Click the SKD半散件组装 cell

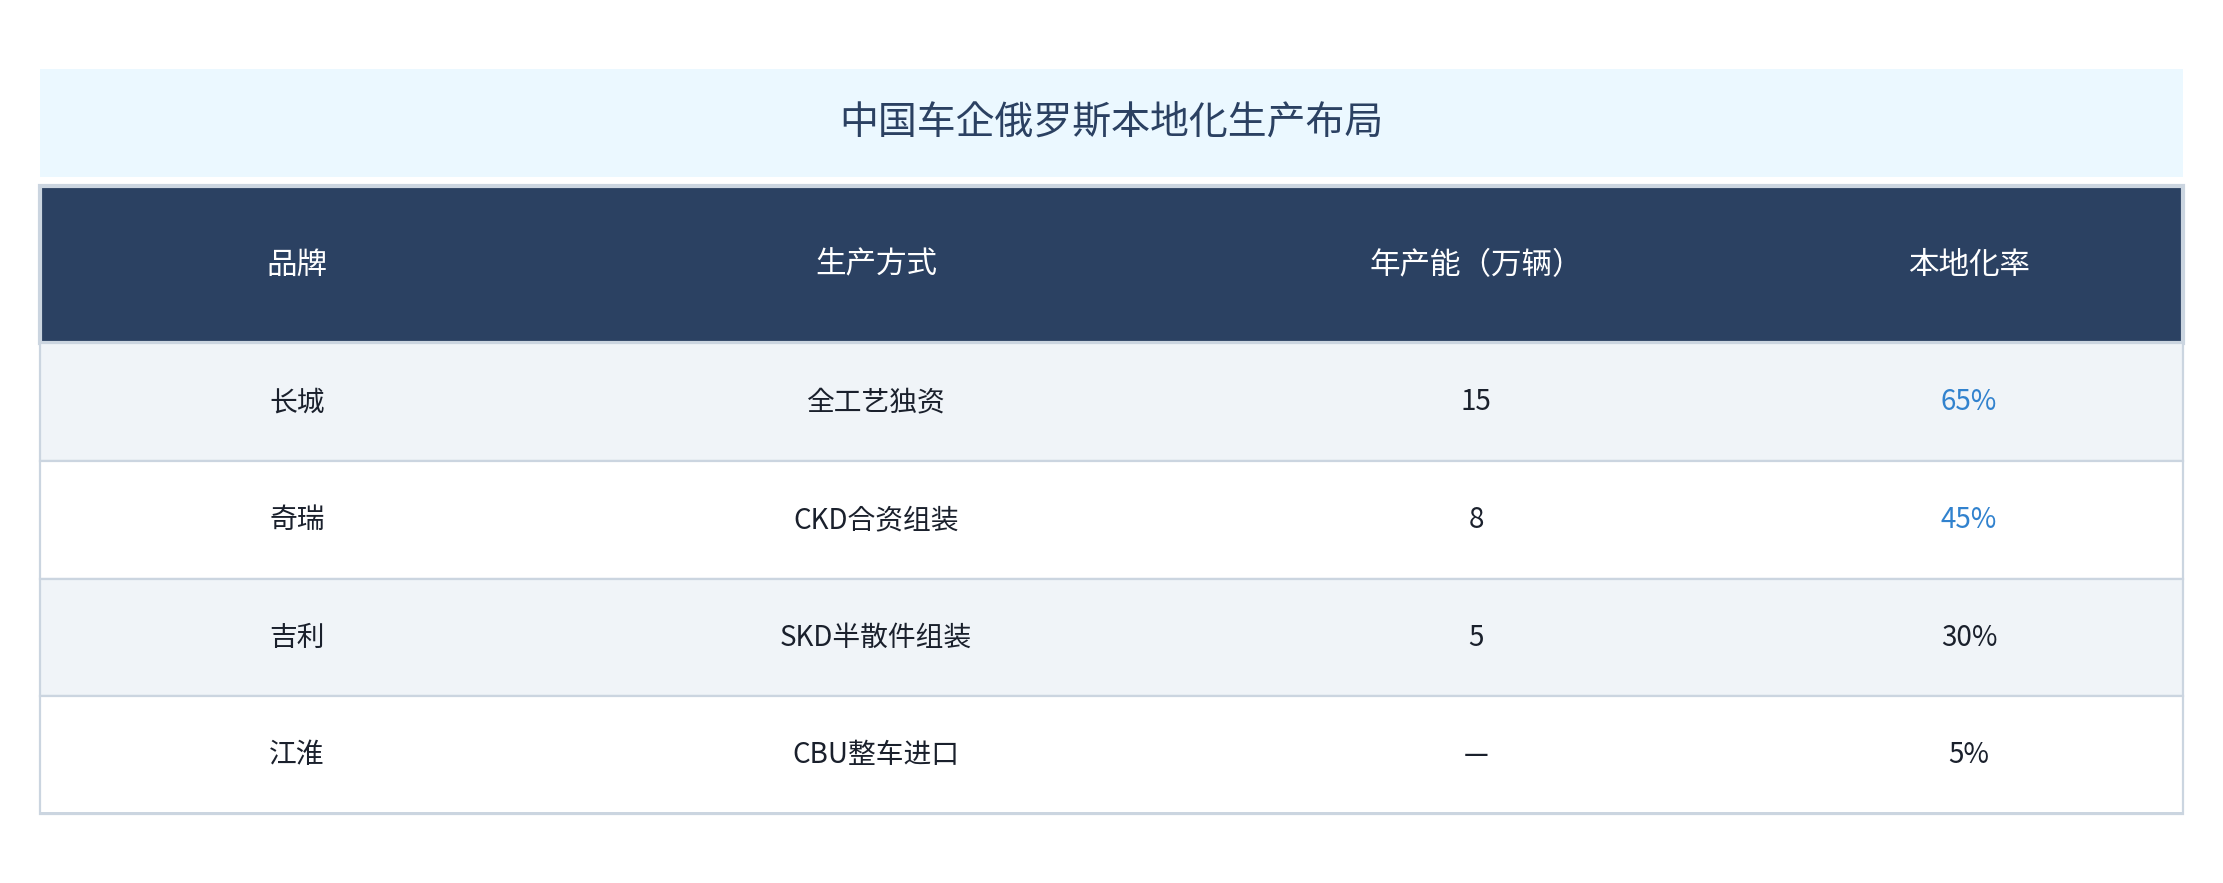876,636
